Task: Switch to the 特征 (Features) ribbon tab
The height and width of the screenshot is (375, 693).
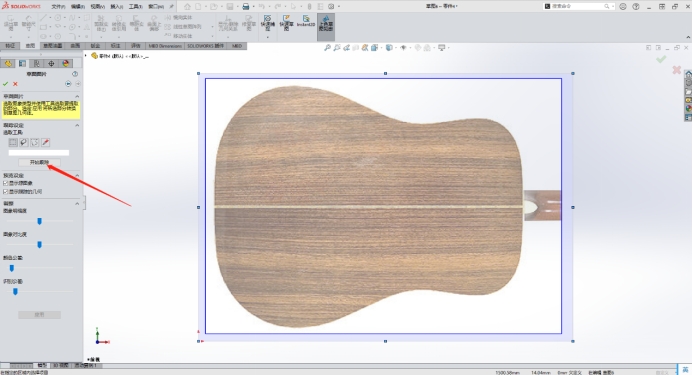Action: pos(10,46)
